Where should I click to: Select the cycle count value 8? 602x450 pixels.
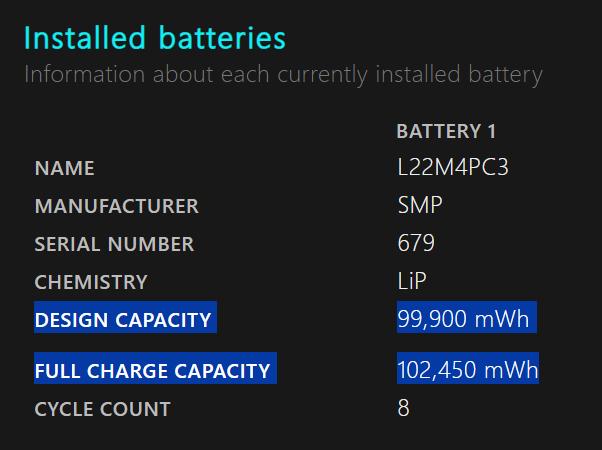[x=403, y=408]
